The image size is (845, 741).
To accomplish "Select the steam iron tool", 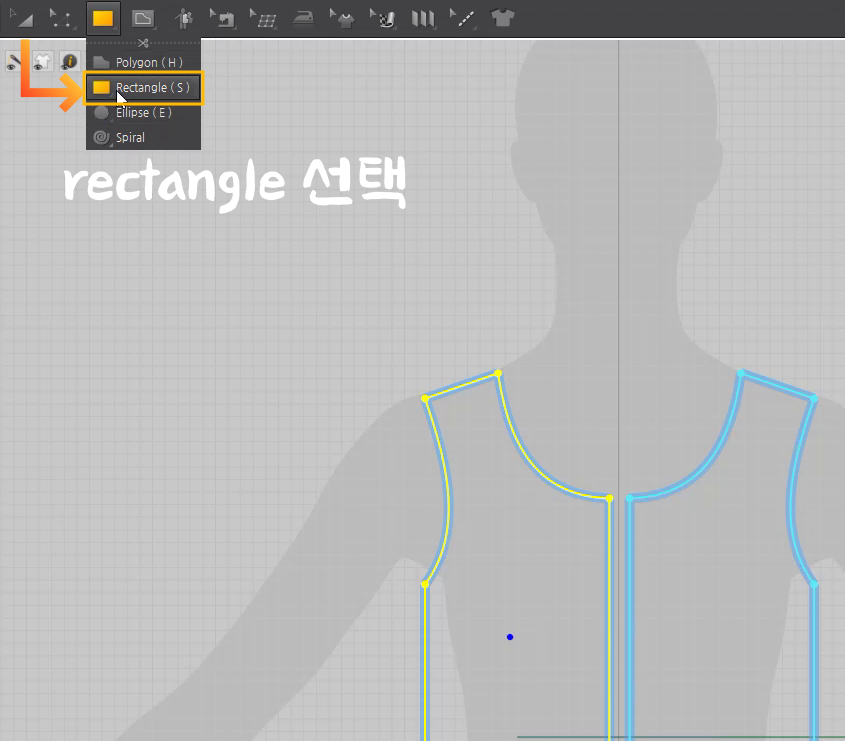I will pyautogui.click(x=304, y=19).
